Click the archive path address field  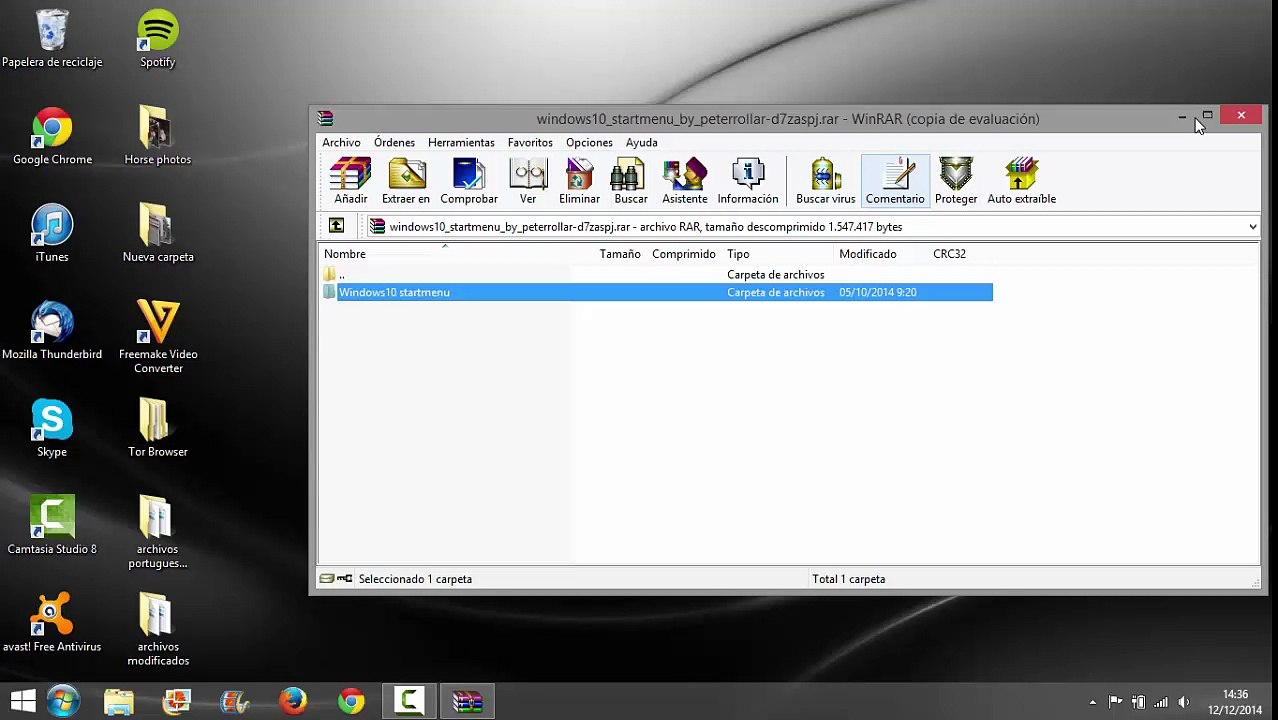click(x=813, y=227)
